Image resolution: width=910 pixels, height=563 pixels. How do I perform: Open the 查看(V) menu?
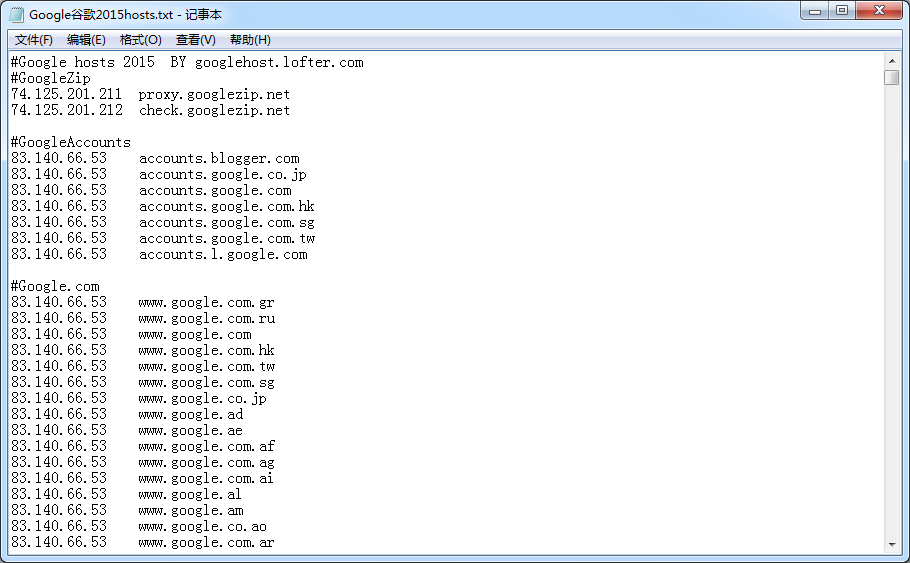tap(195, 40)
